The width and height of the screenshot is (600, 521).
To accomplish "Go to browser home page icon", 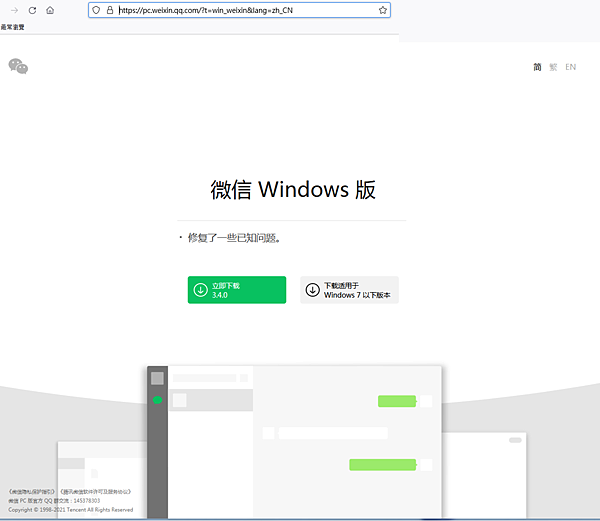I will (x=50, y=10).
